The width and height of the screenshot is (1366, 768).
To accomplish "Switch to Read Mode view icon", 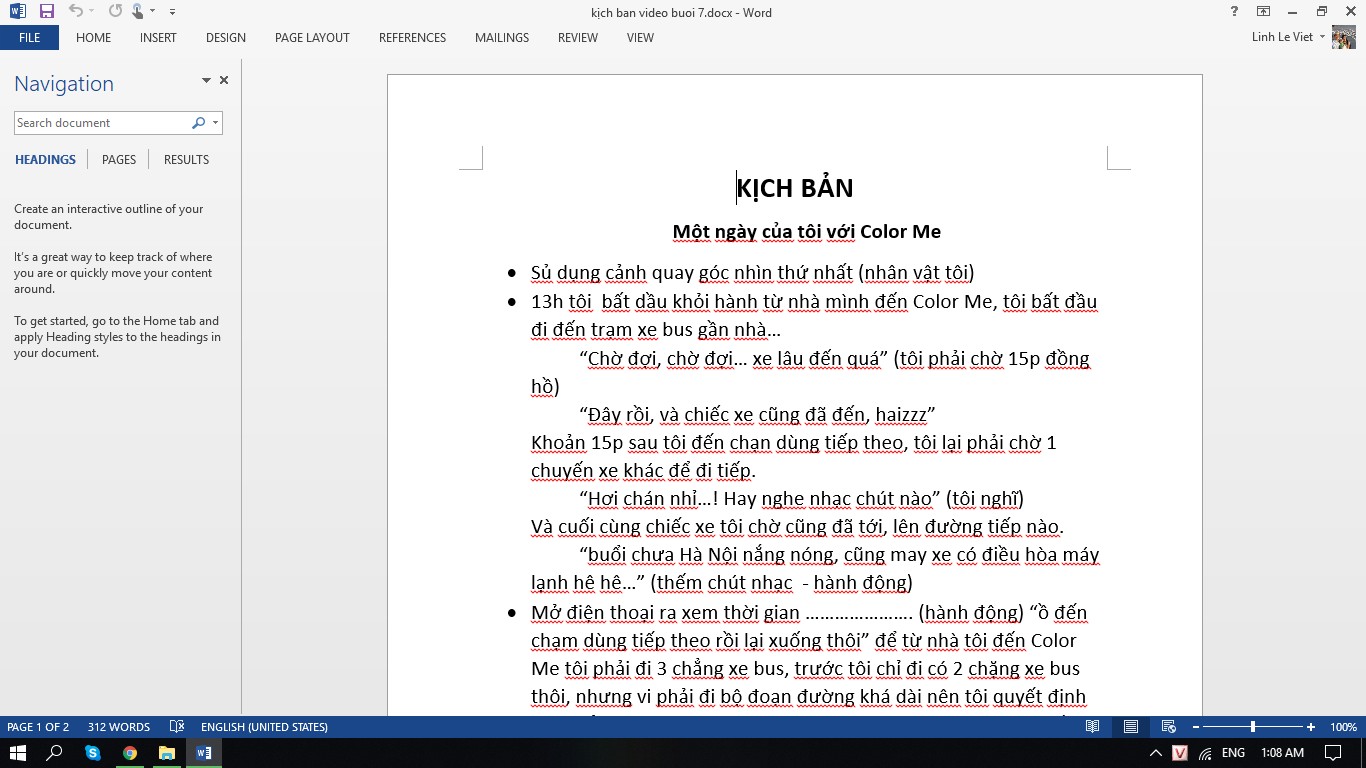I will click(x=1093, y=727).
